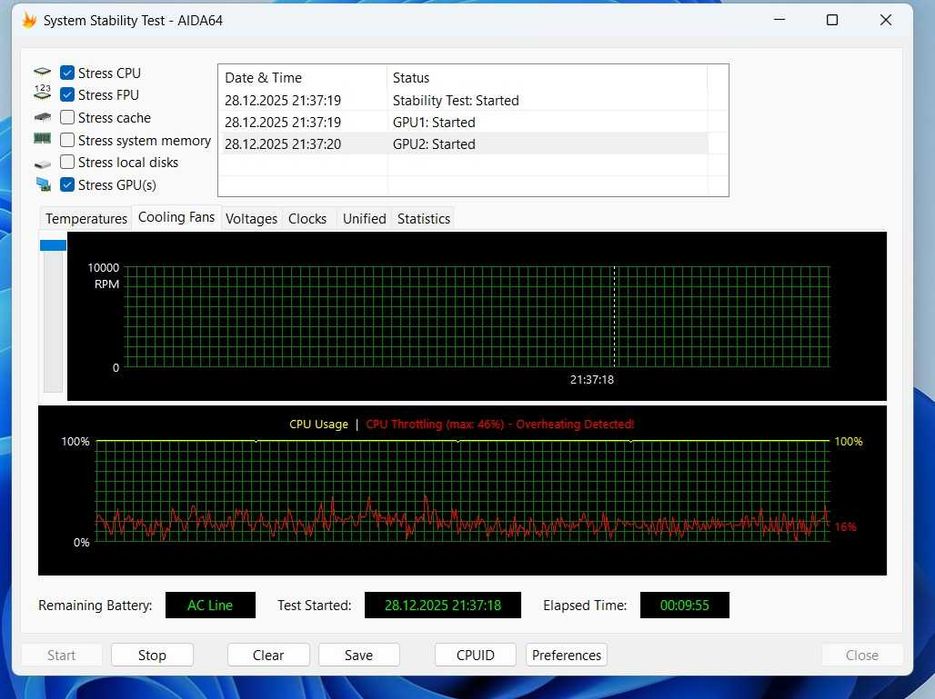Viewport: 935px width, 699px height.
Task: Click the Clear button
Action: (x=268, y=655)
